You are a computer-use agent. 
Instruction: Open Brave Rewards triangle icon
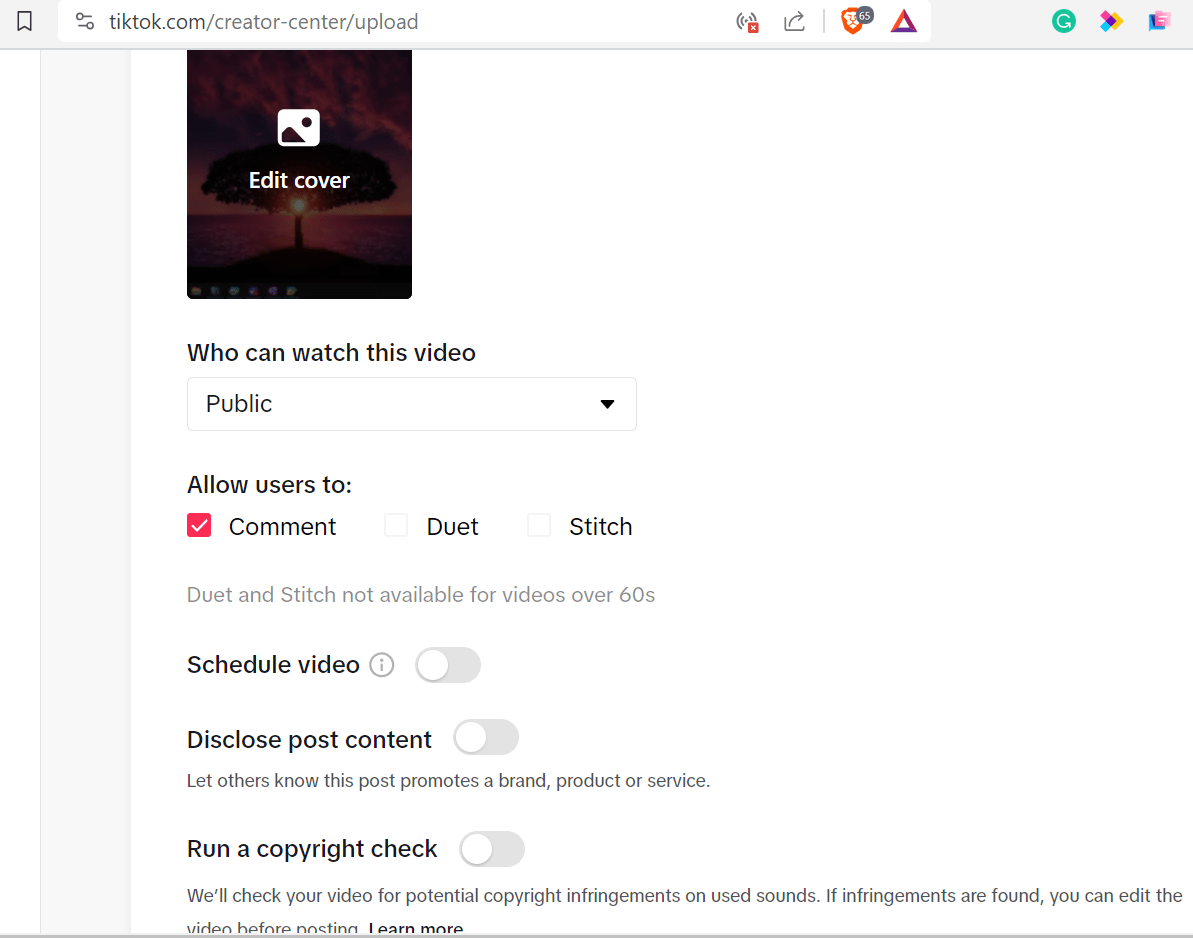[x=904, y=21]
